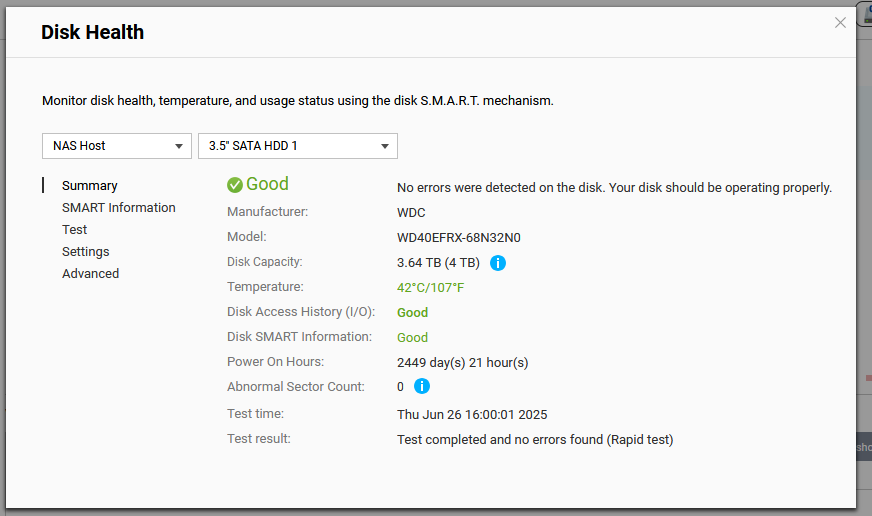Click the info icon beside Disk Capacity
This screenshot has height=516, width=872.
coord(498,262)
